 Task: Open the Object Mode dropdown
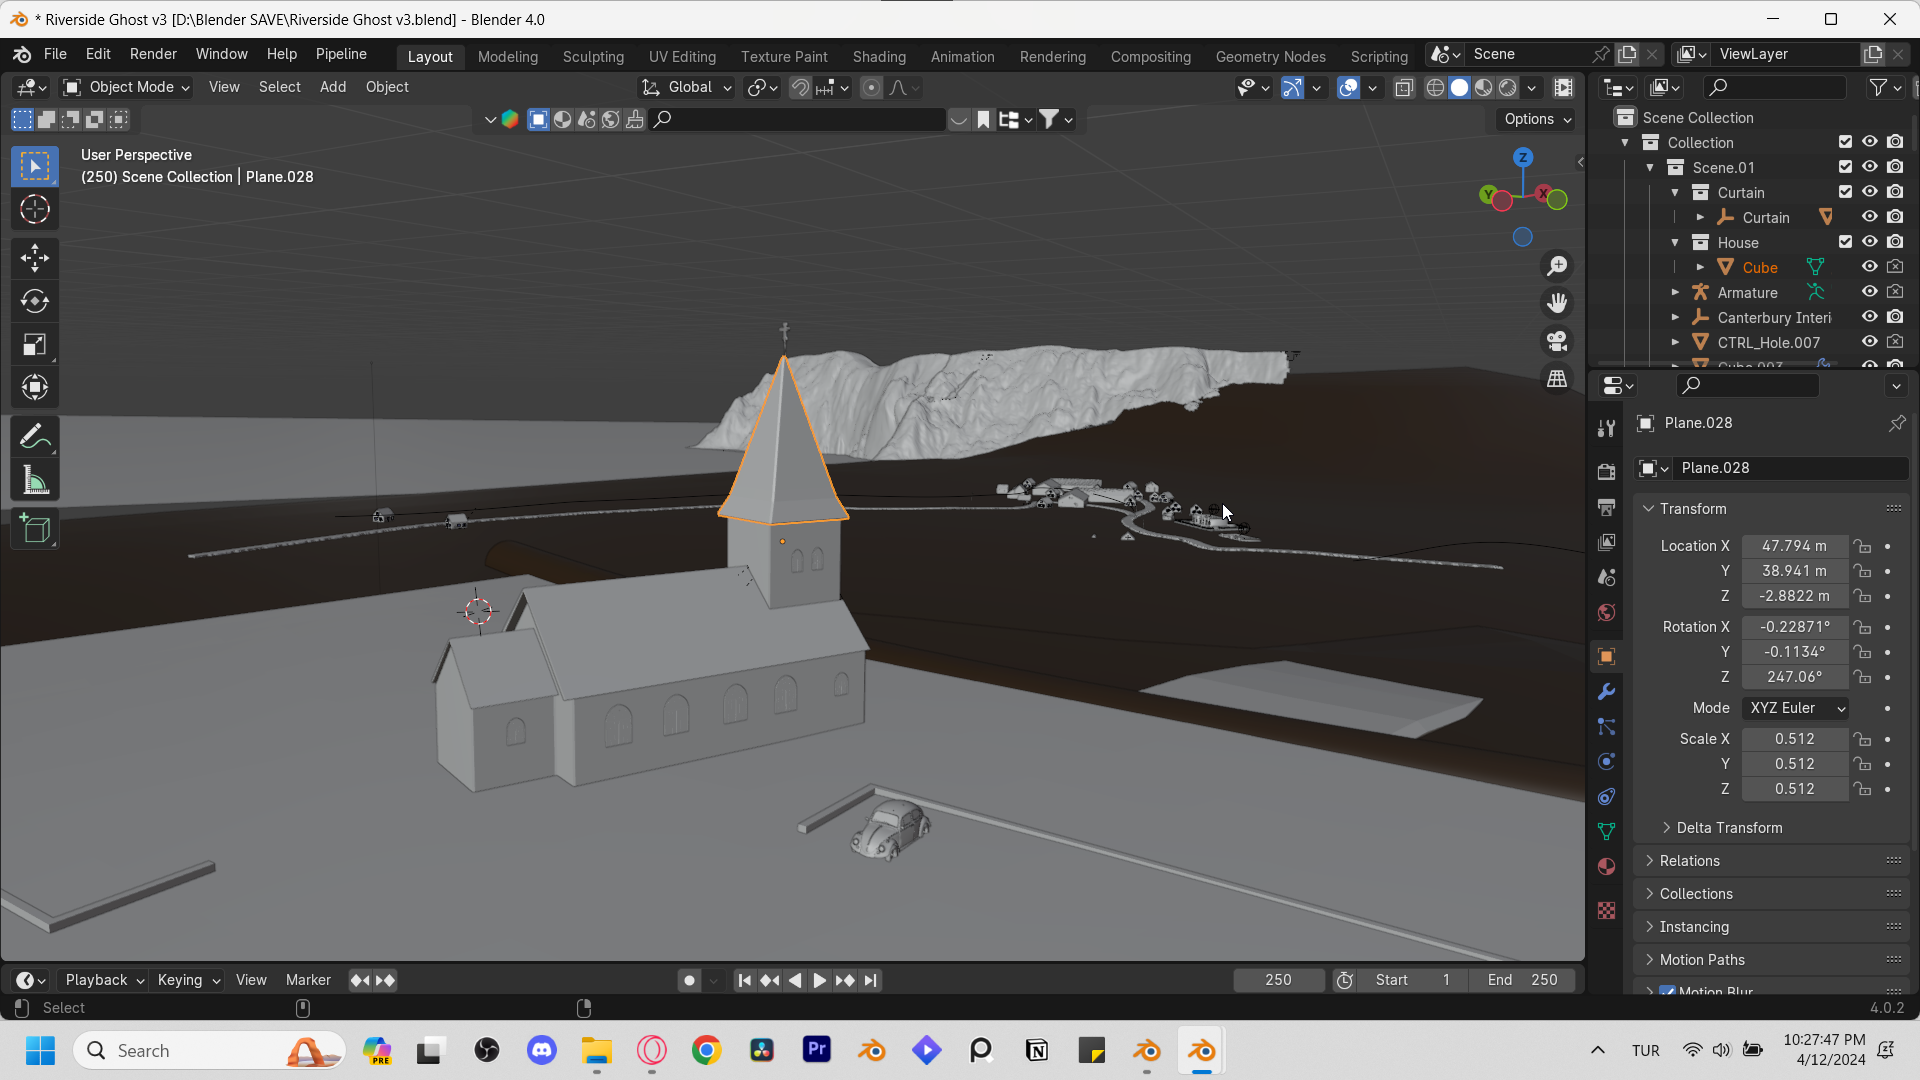[127, 87]
